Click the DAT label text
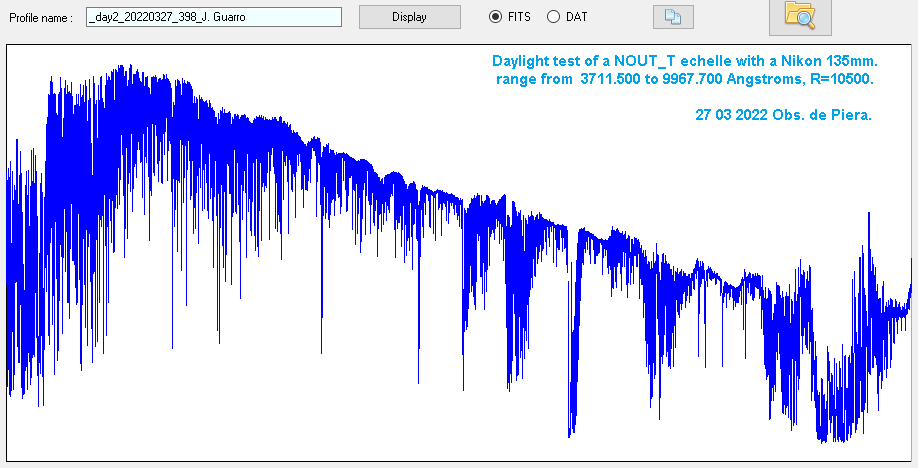This screenshot has height=468, width=918. coord(577,17)
